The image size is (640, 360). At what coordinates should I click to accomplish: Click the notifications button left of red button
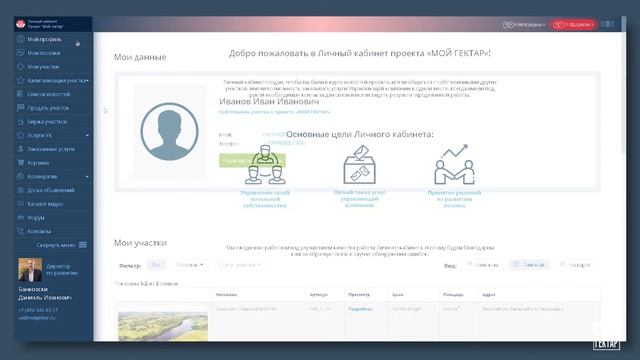pos(524,24)
